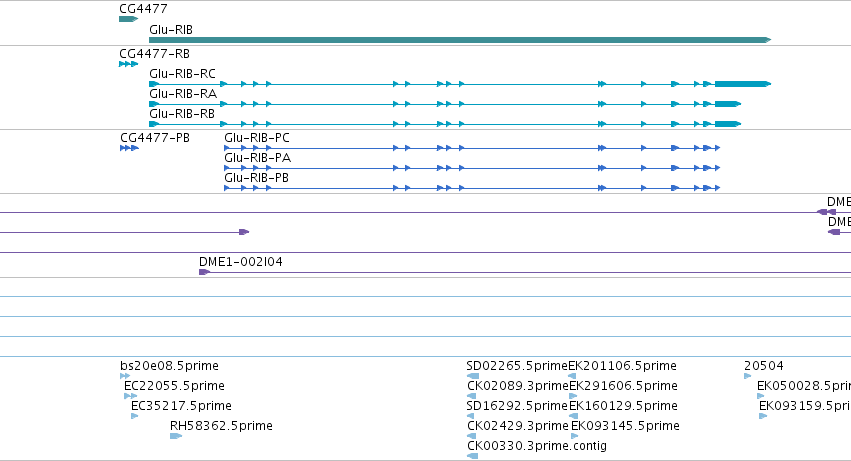
Task: Select the Glu-RIB-RB final exon block
Action: tap(728, 124)
